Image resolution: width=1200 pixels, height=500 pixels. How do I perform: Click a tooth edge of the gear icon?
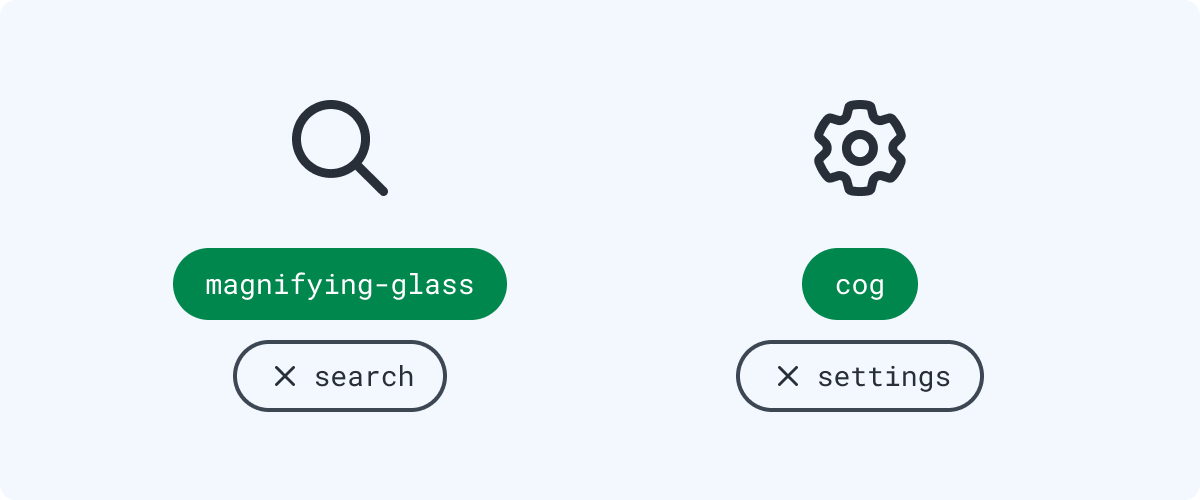click(860, 107)
